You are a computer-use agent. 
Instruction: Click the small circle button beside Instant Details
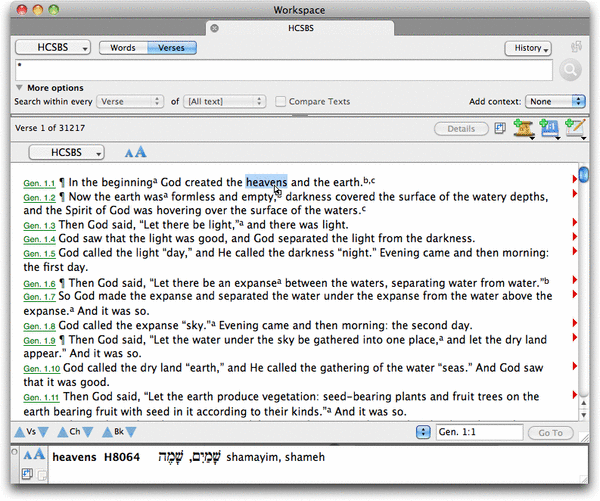15,452
